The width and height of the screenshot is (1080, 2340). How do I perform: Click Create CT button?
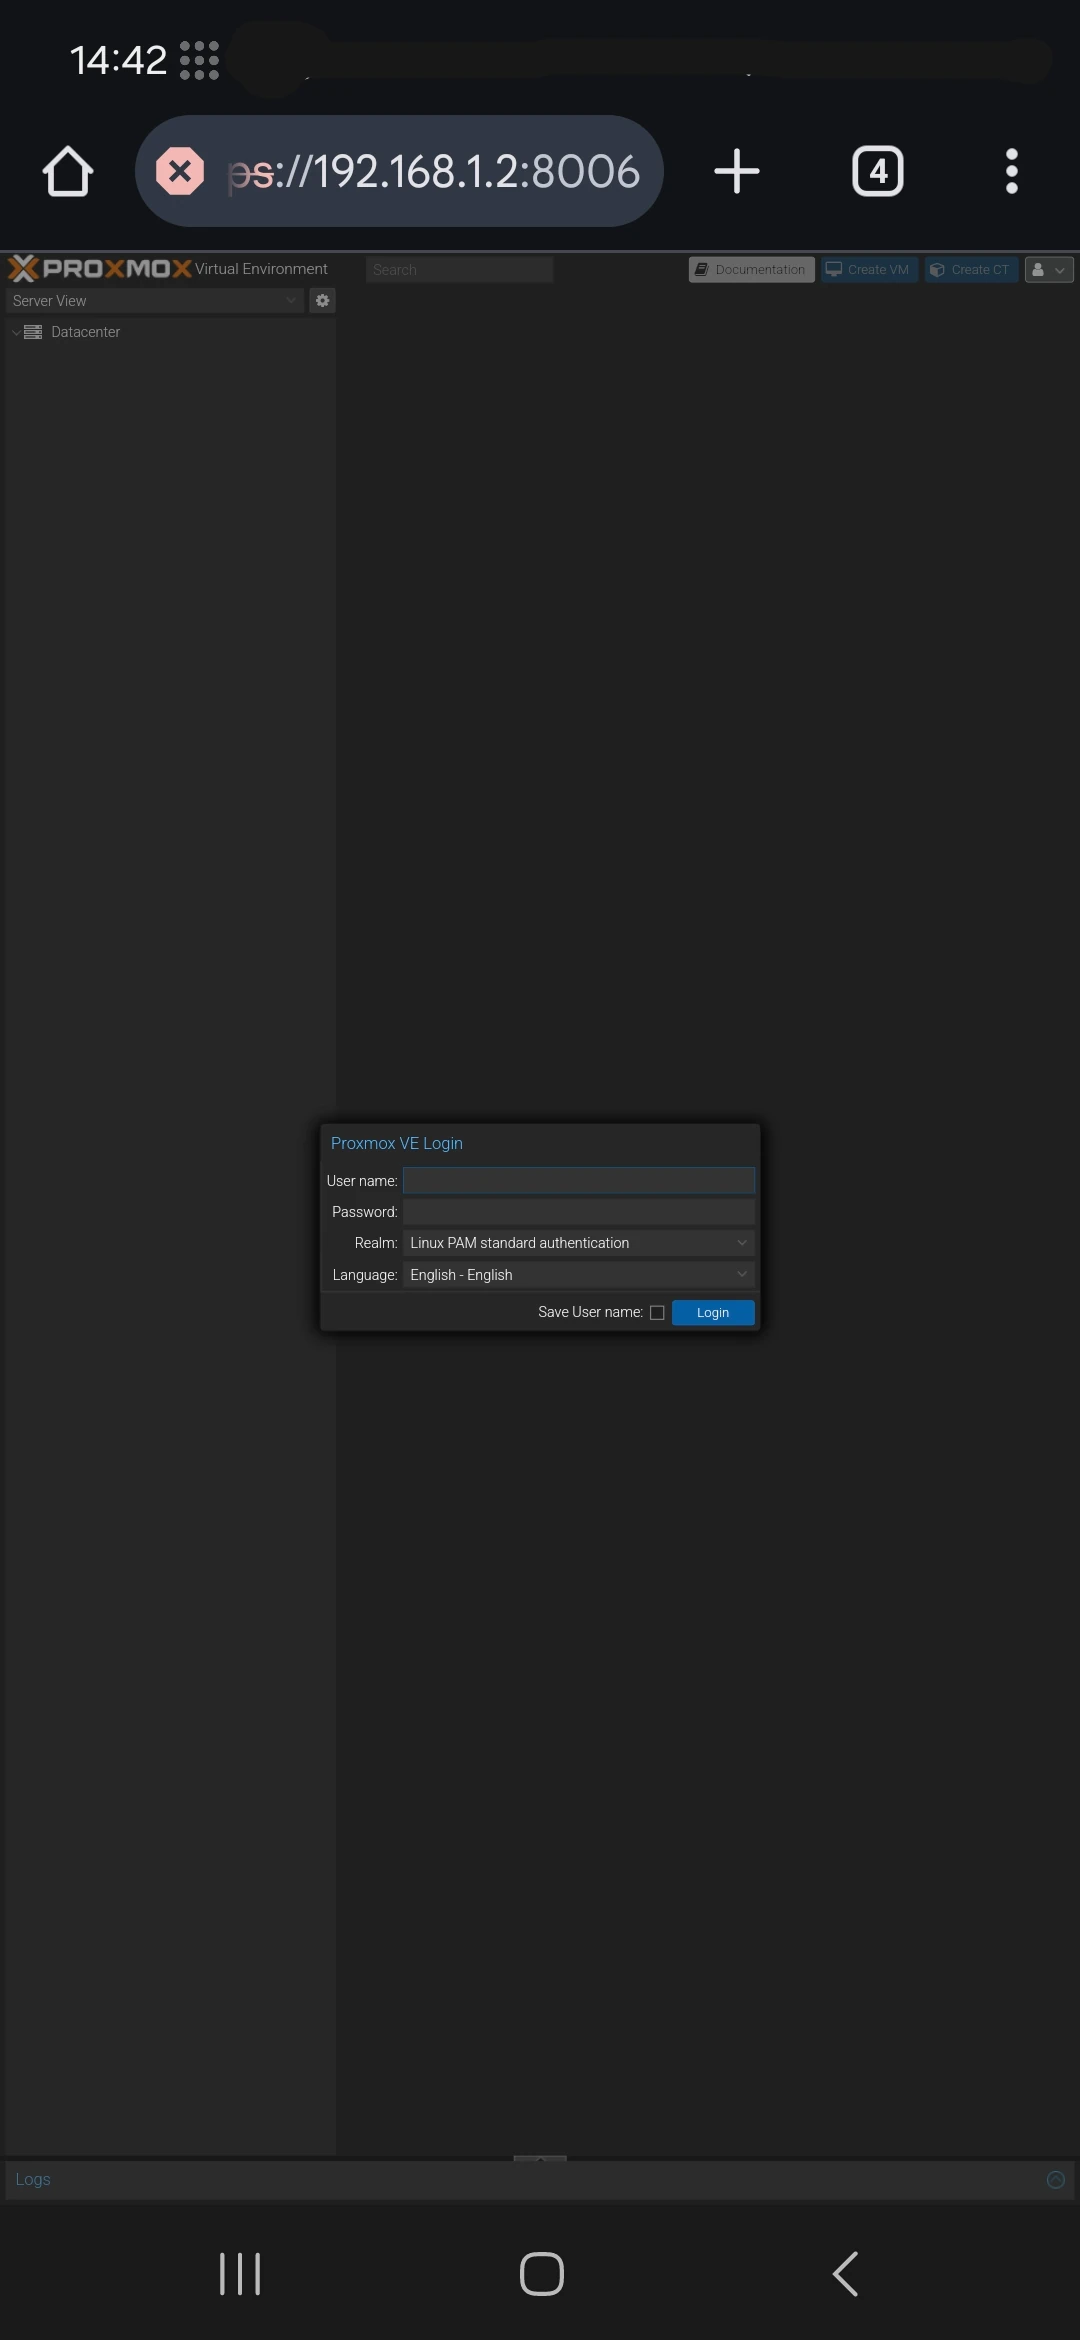coord(971,269)
